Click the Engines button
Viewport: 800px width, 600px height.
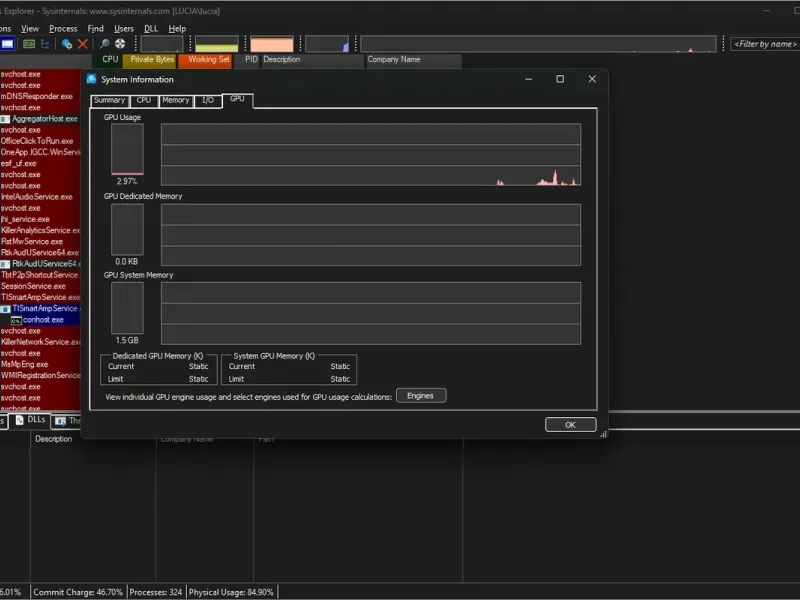(421, 396)
